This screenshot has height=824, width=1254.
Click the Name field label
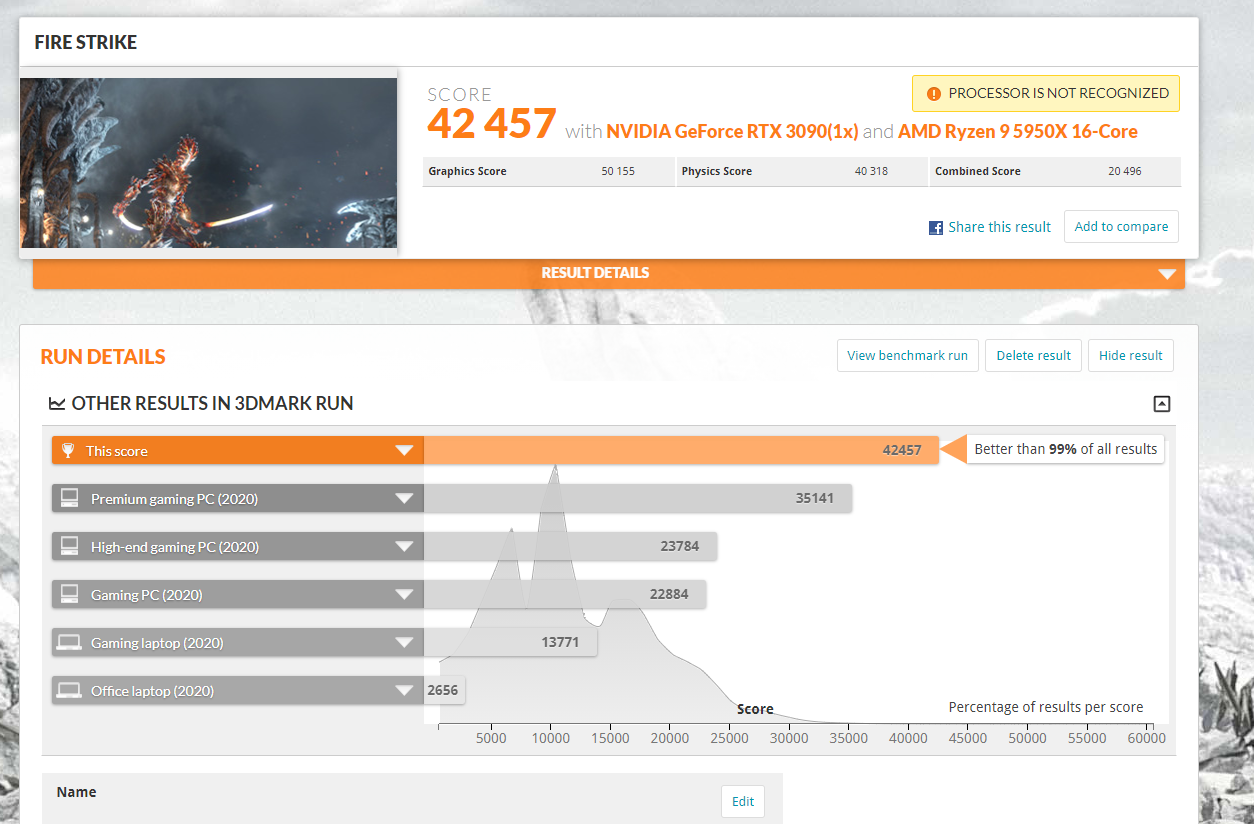pyautogui.click(x=77, y=792)
